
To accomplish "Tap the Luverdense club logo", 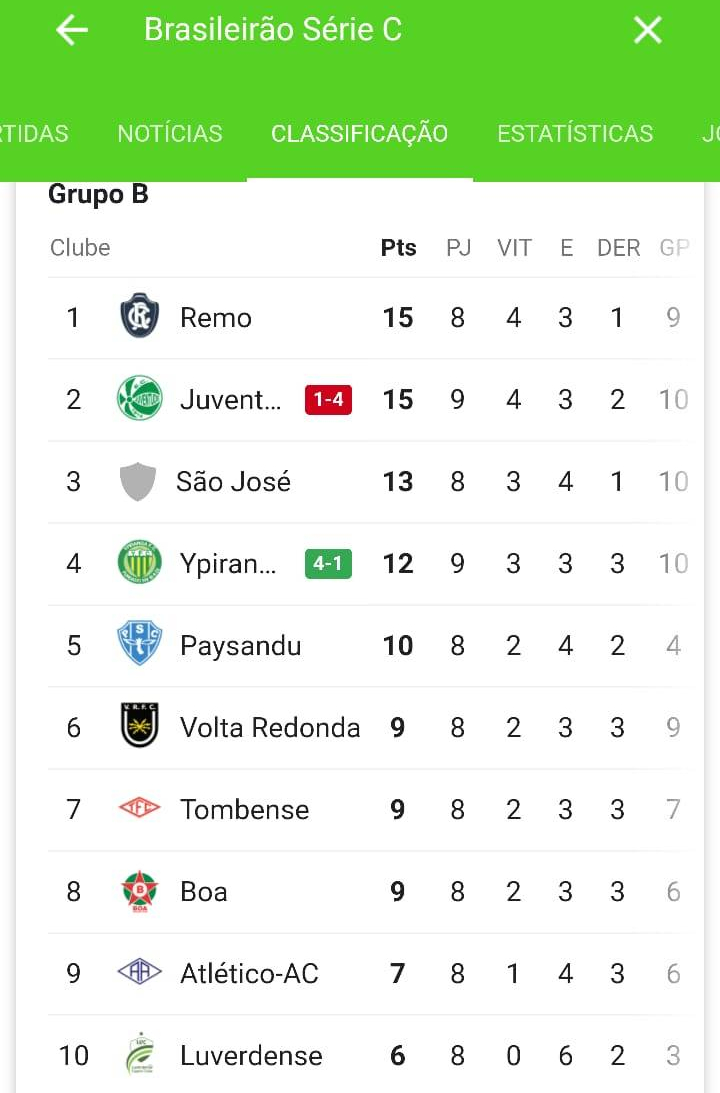I will (x=139, y=1055).
